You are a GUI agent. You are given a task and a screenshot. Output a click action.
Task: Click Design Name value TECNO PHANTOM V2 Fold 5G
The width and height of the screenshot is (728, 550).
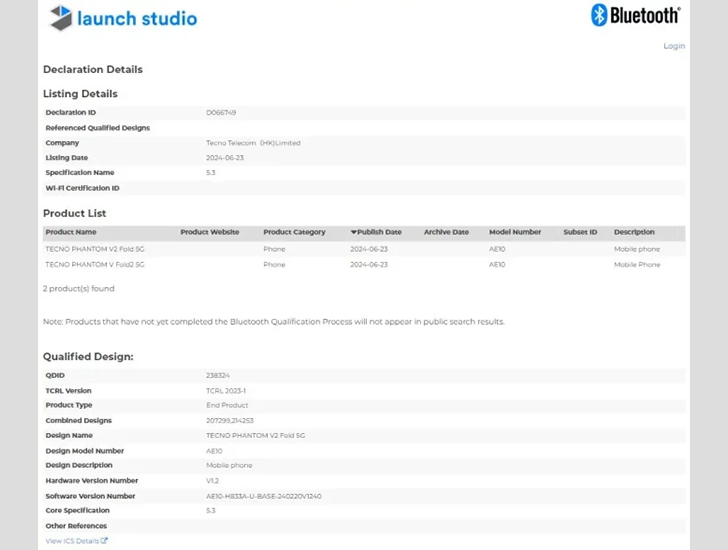256,435
